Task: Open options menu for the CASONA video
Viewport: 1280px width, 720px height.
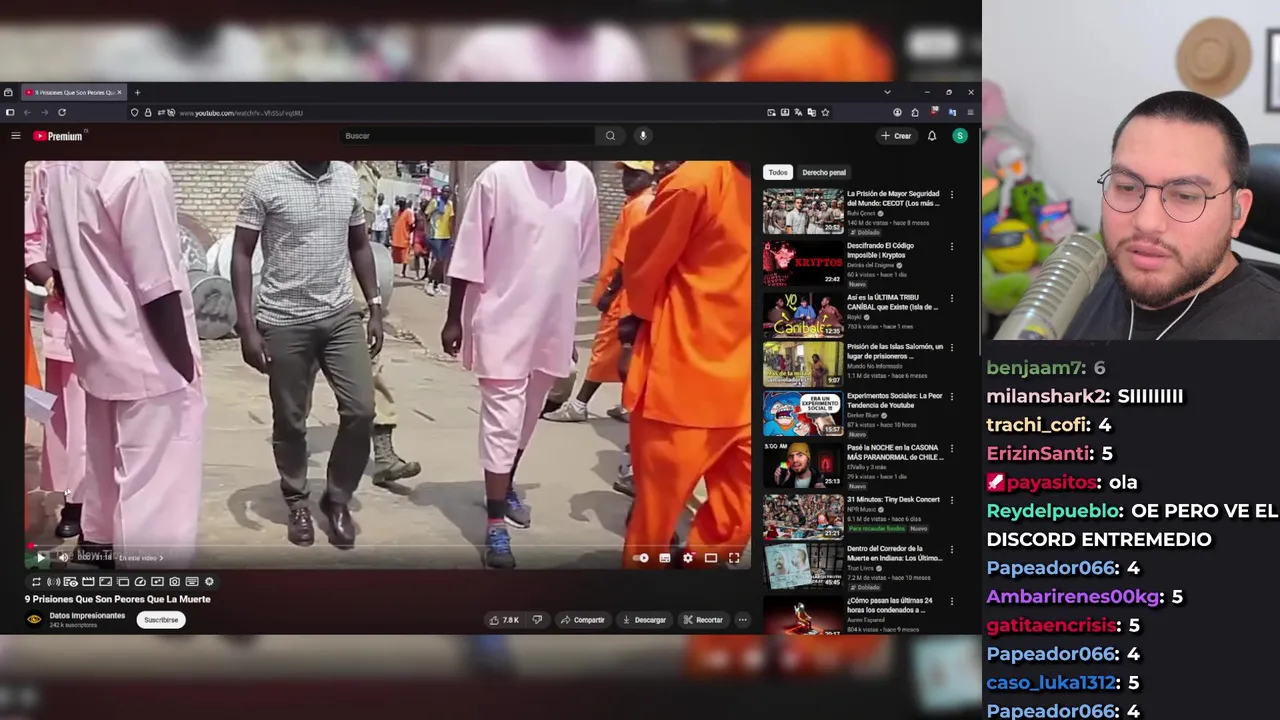Action: pyautogui.click(x=951, y=449)
